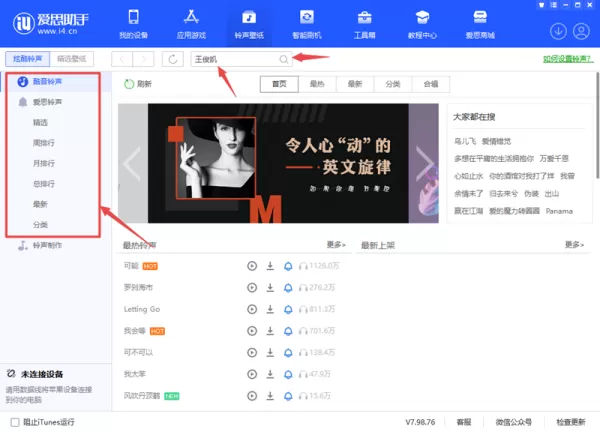600x432 pixels.
Task: Click the bell icon for 我会等
Action: 288,331
